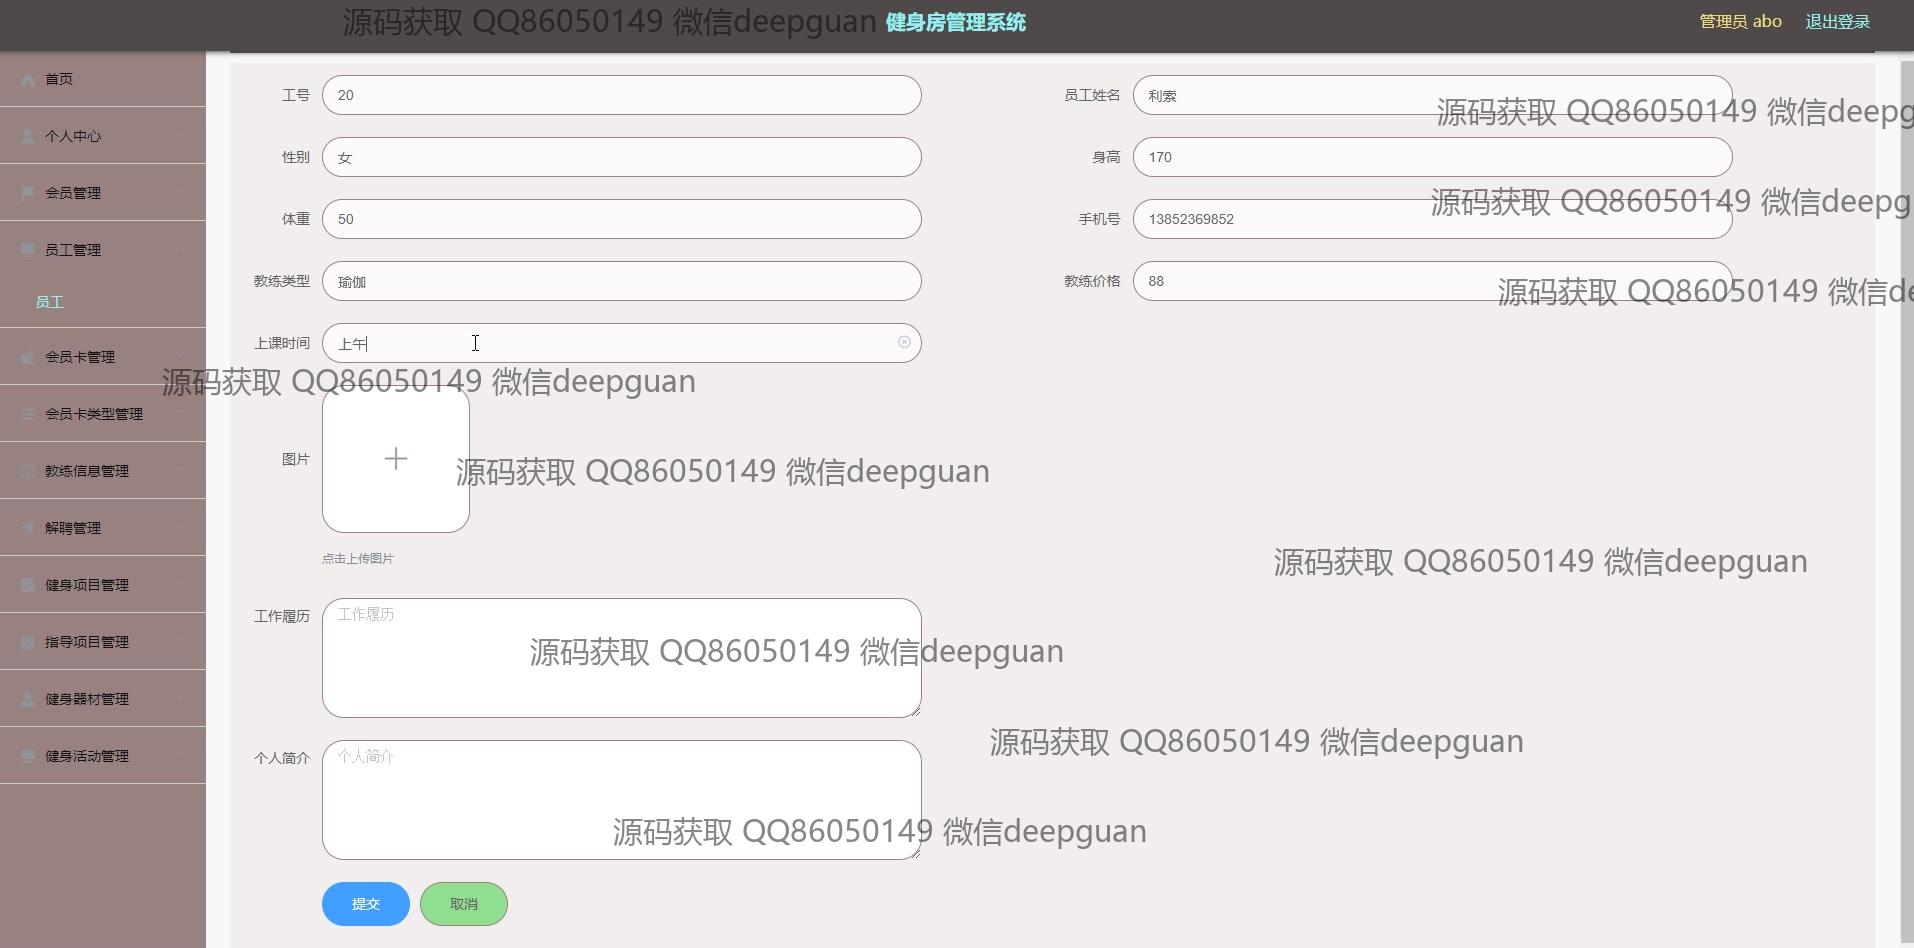This screenshot has height=948, width=1914.
Task: Submit the form with the 提交 button
Action: [366, 904]
